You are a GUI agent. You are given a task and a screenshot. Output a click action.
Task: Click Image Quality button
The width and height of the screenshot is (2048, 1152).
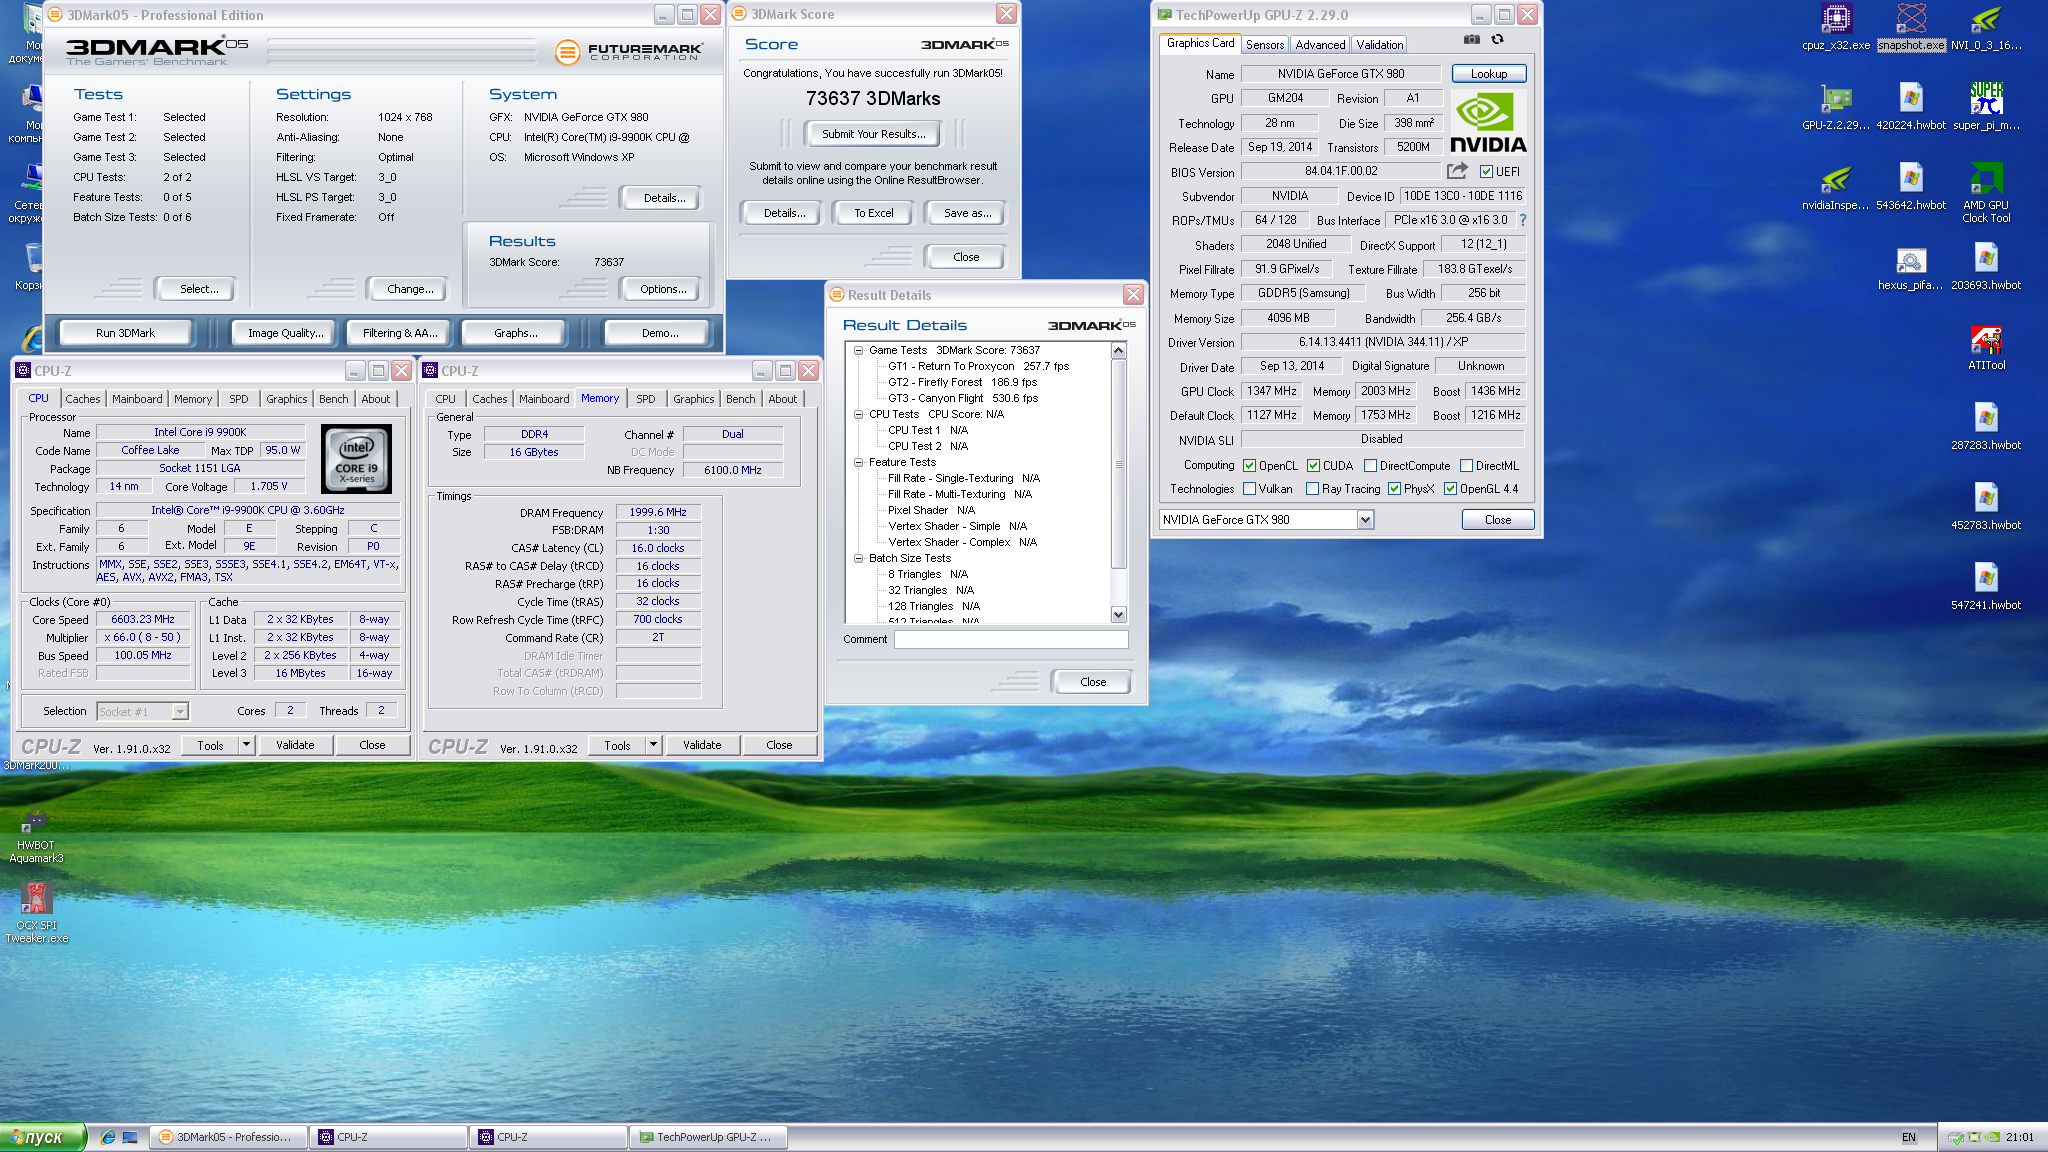pos(285,333)
